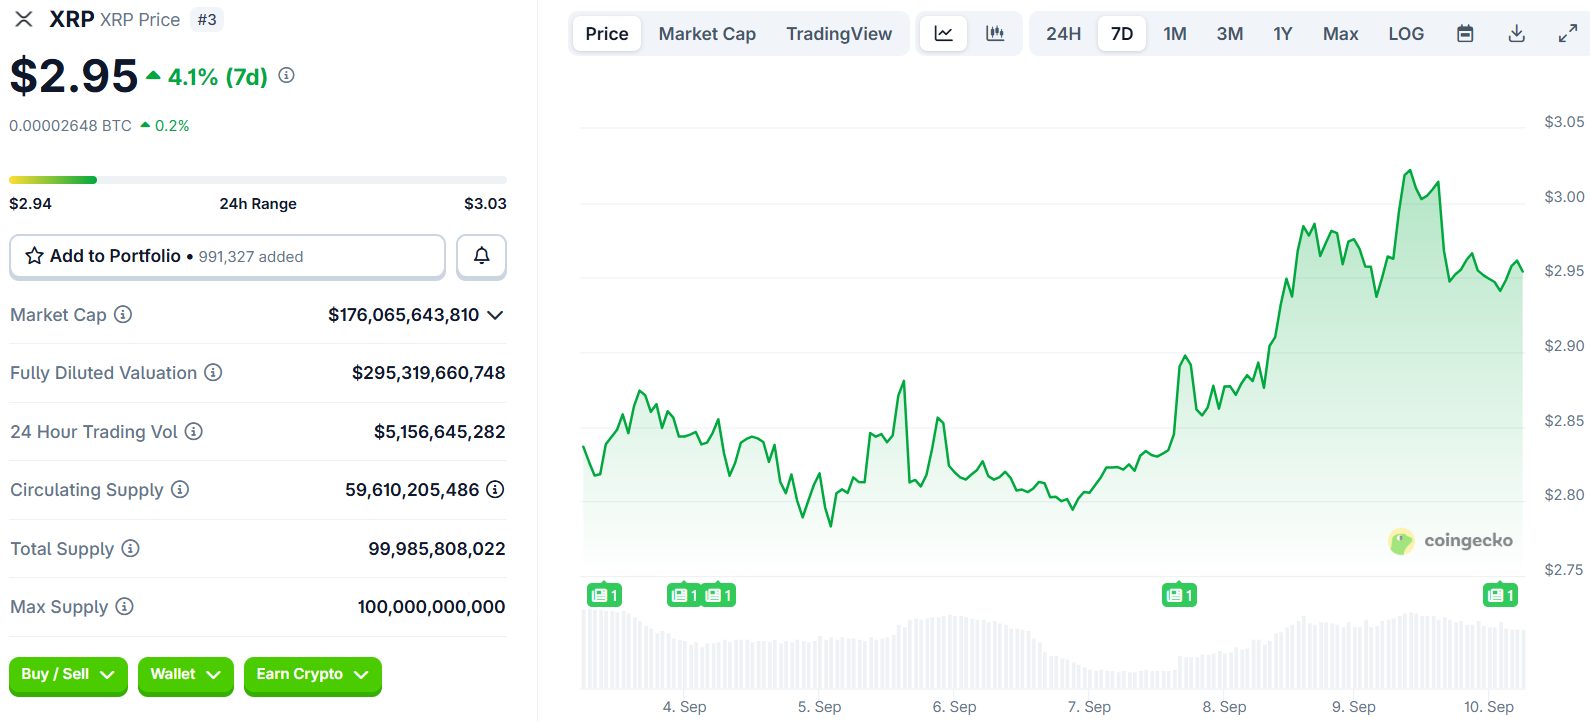Click the line chart view icon
The width and height of the screenshot is (1590, 722).
click(x=943, y=34)
